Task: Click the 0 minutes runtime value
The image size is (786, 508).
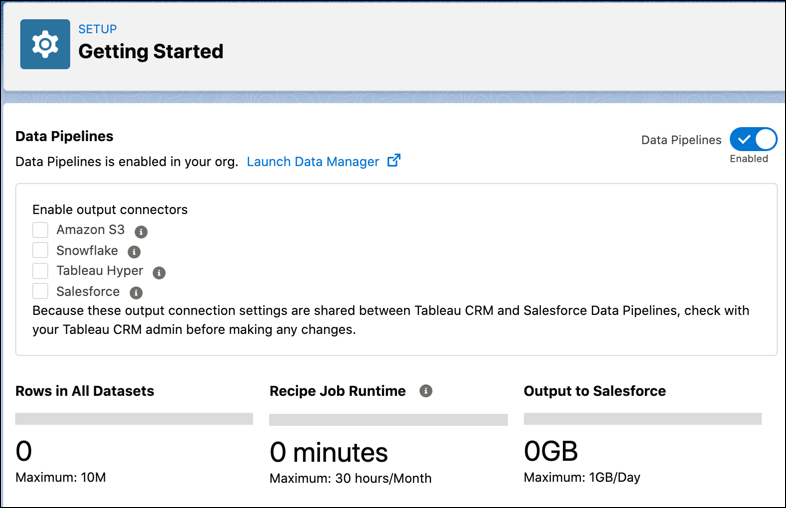Action: [x=329, y=452]
